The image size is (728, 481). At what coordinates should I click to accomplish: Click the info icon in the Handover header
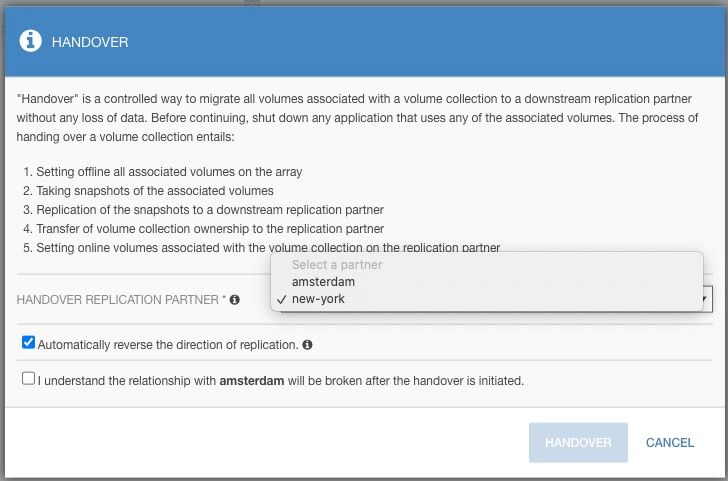pyautogui.click(x=31, y=41)
